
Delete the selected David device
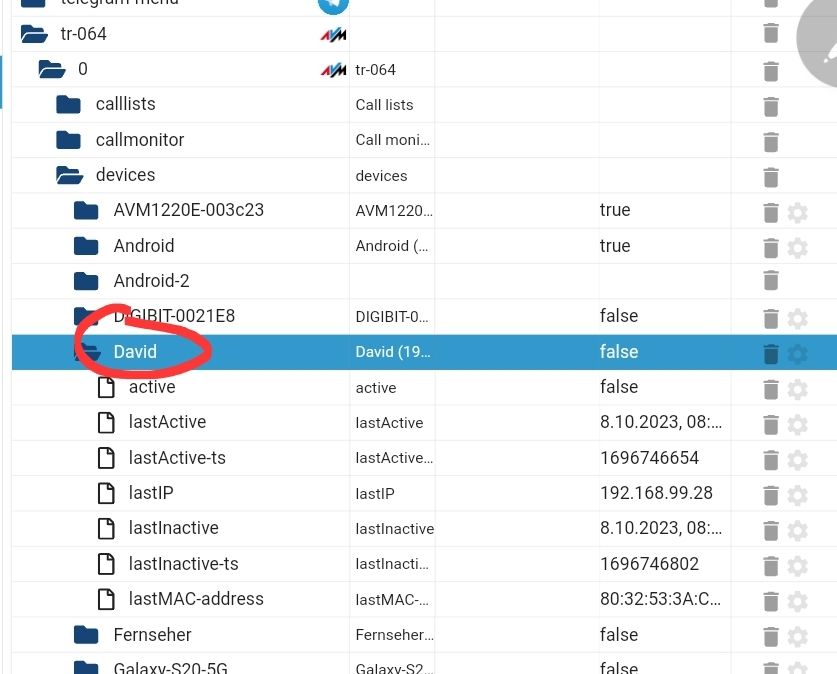[771, 354]
